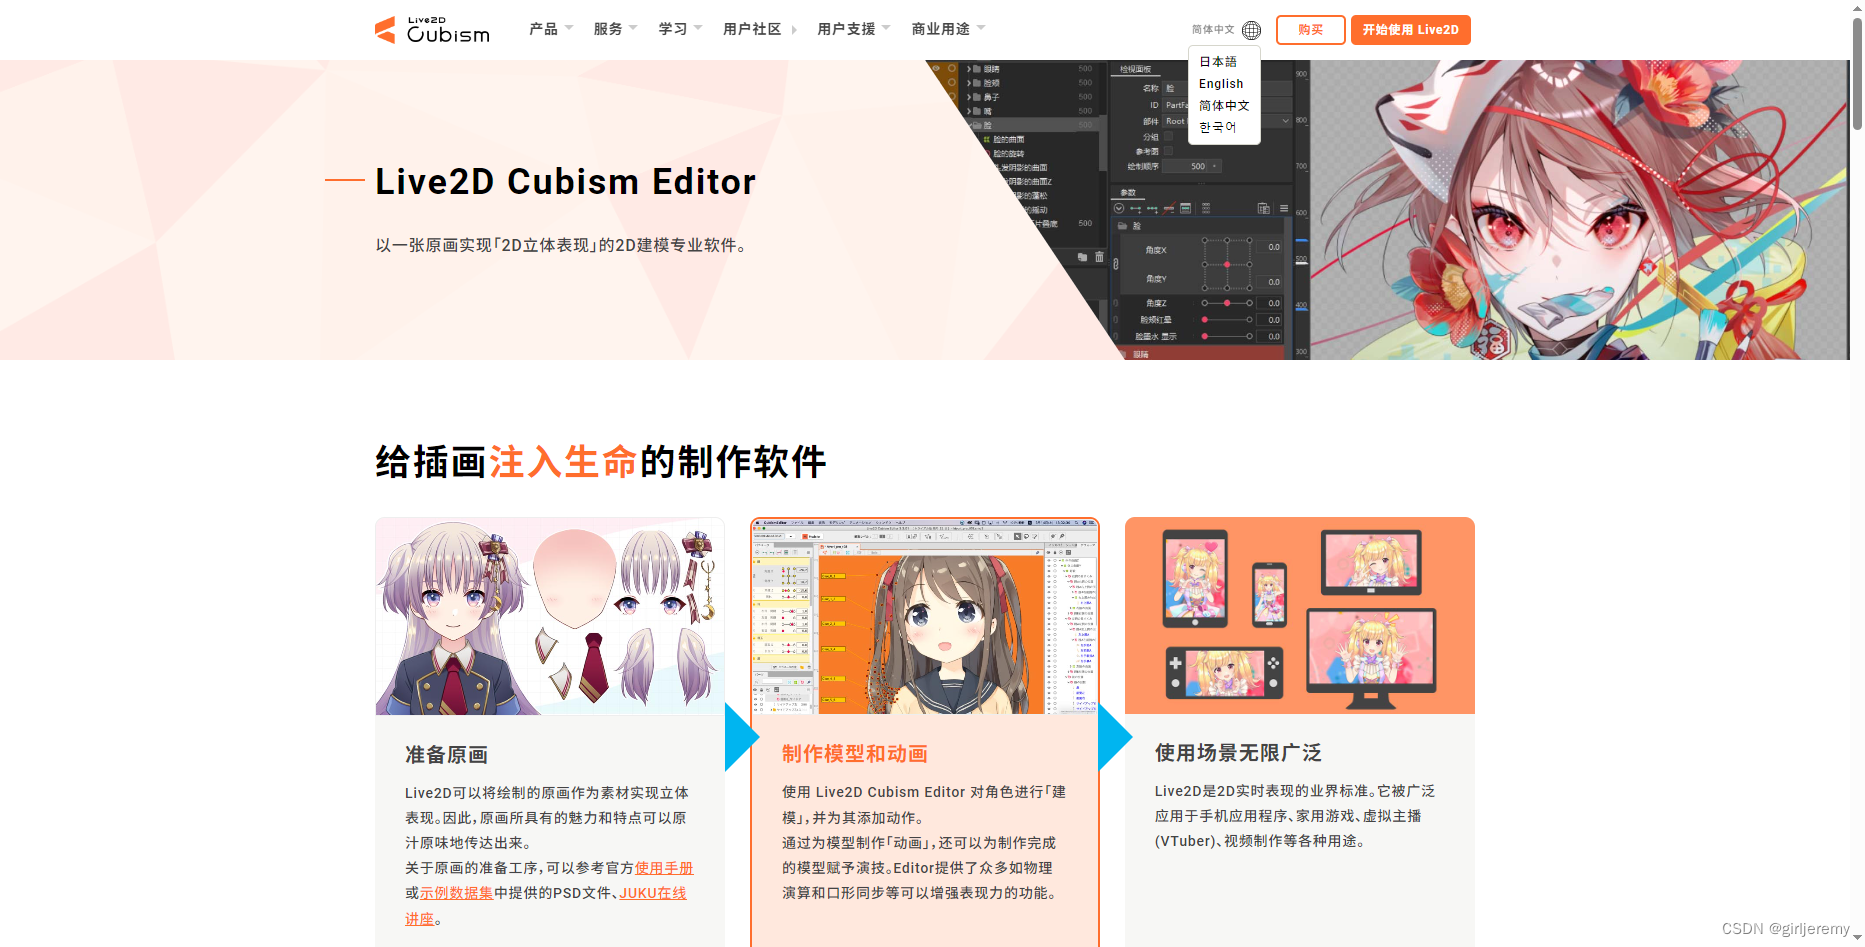Click the 购买 button

[1310, 30]
